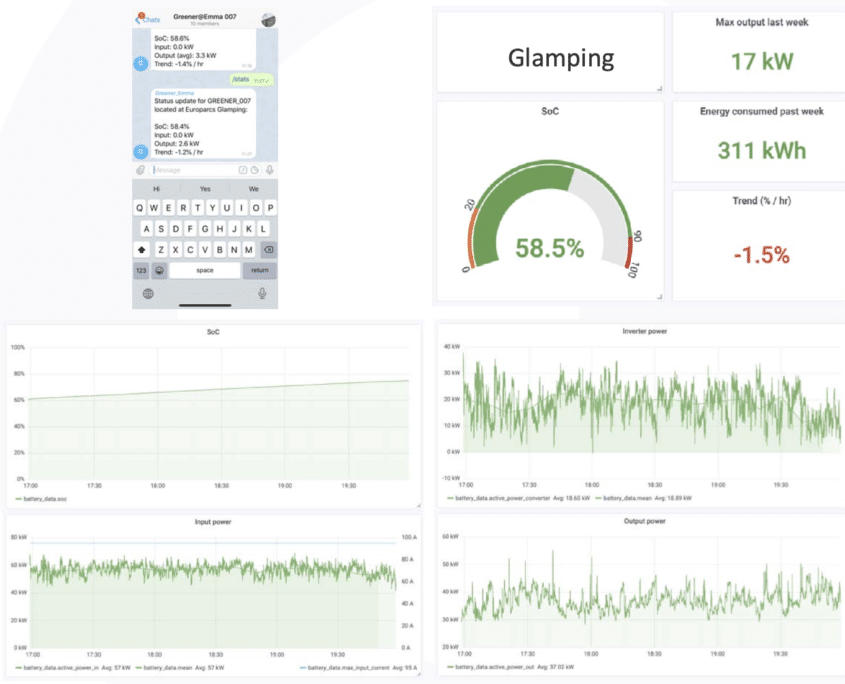The height and width of the screenshot is (684, 845).
Task: Tap the attachment paperclip icon
Action: tap(141, 170)
